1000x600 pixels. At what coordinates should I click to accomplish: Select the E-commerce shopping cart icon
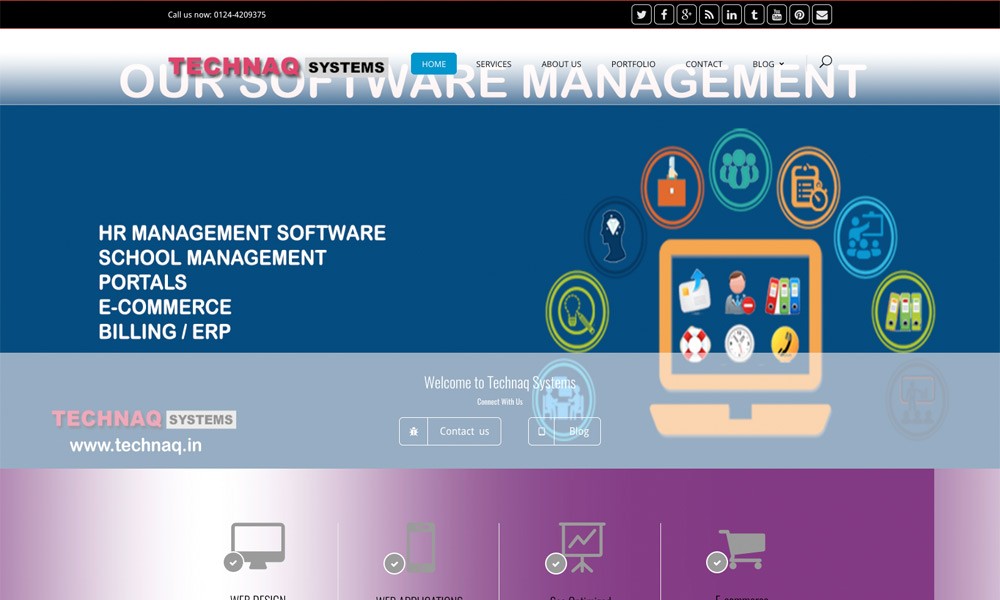(x=740, y=548)
